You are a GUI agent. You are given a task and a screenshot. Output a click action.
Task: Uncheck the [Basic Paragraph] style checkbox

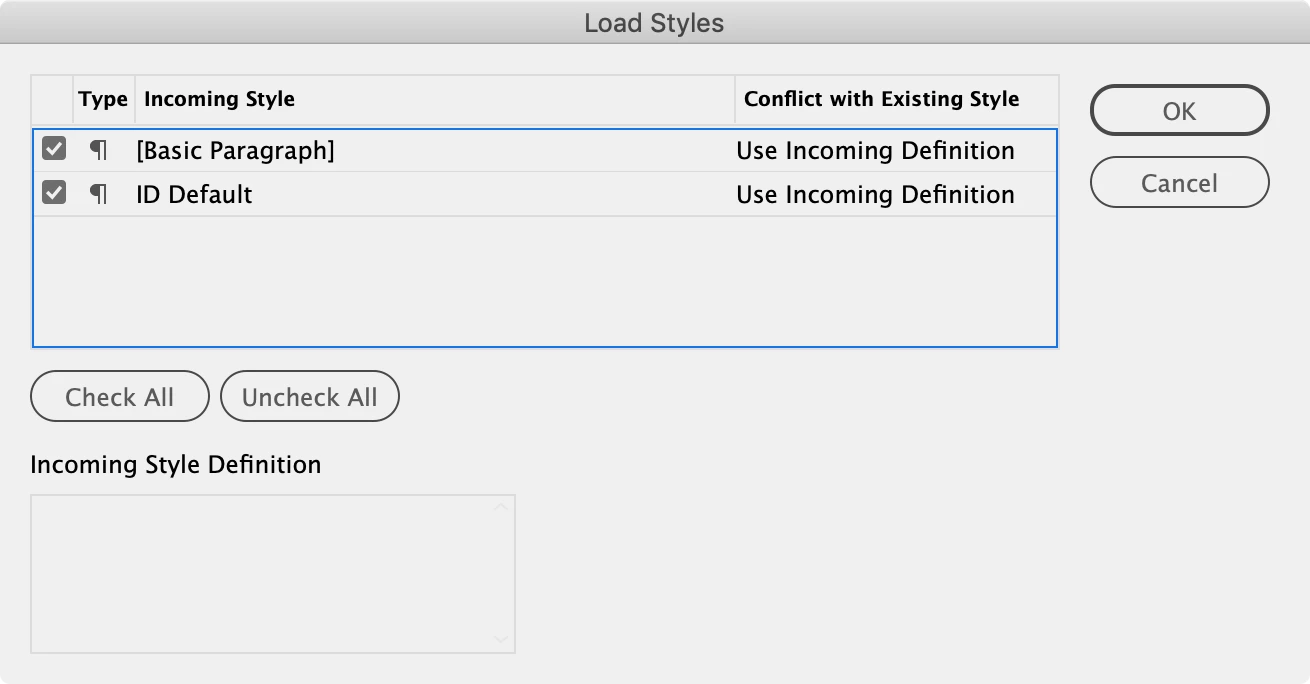[x=54, y=150]
